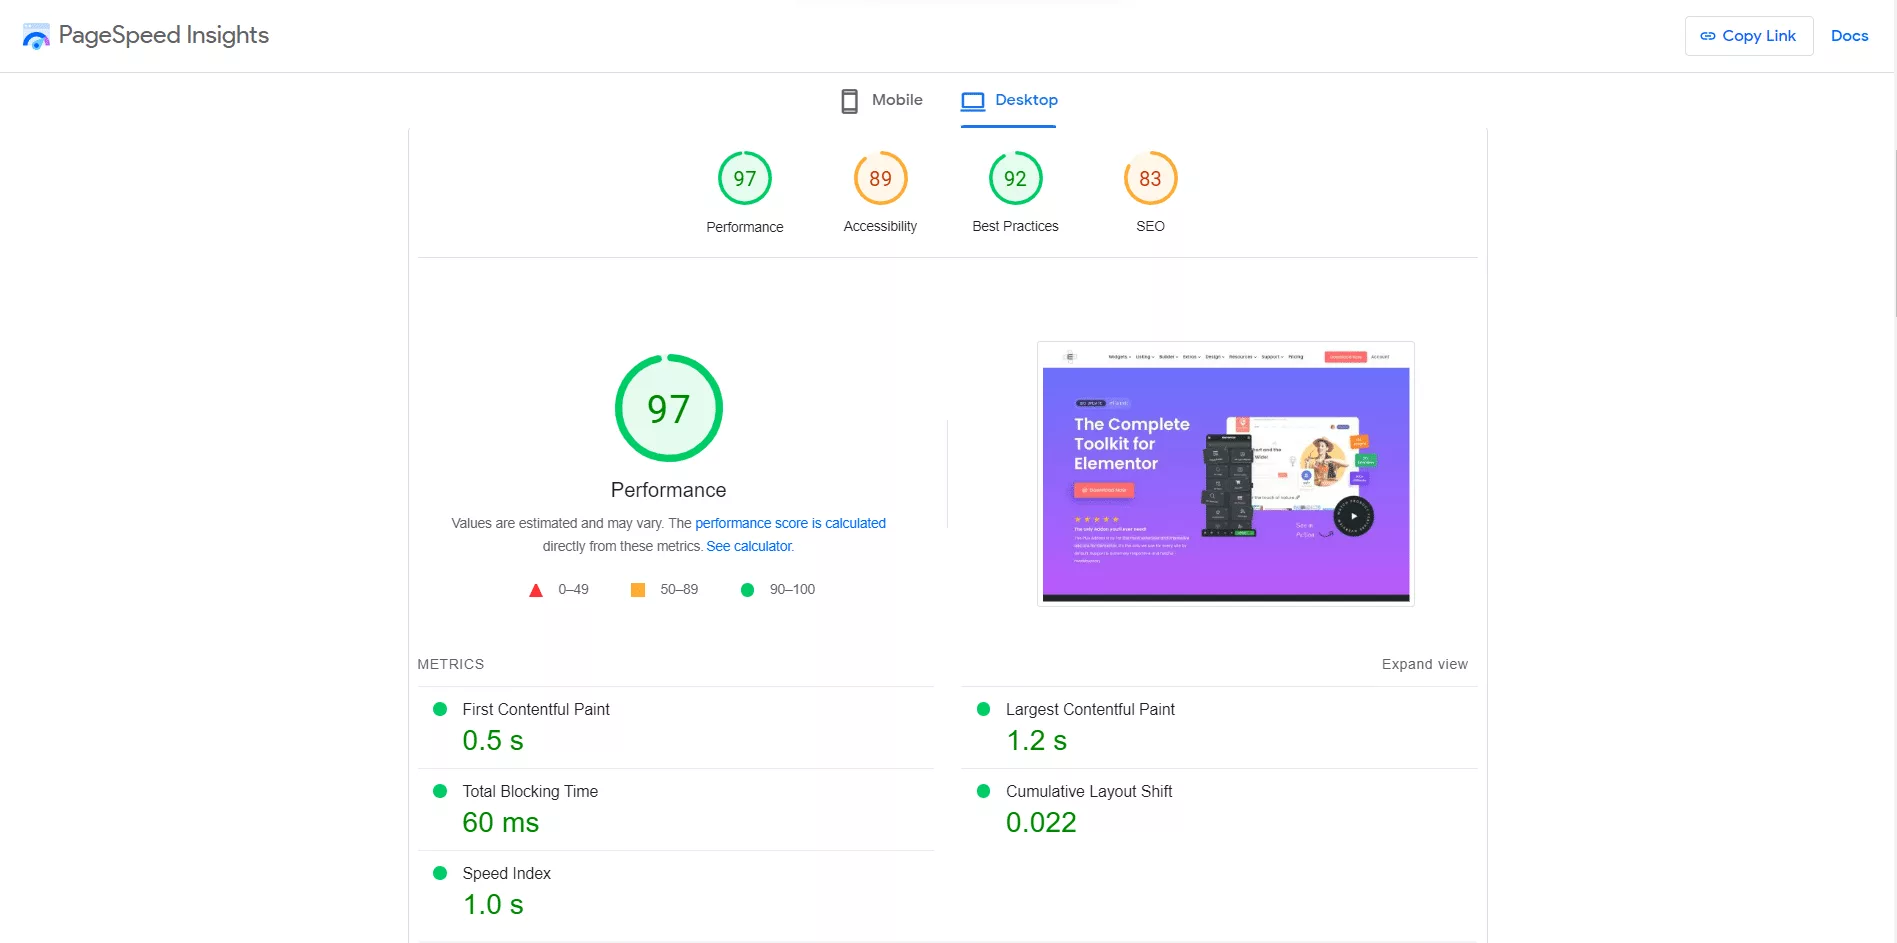Click the desktop laptop icon

tap(973, 101)
